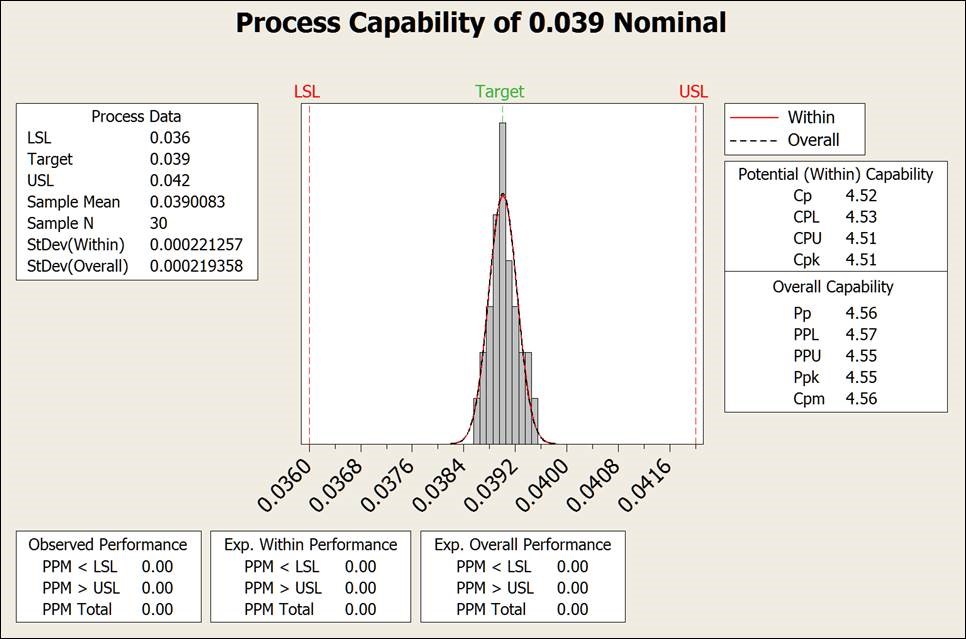Select PPM > USL under Exp. Overall Performance
Viewport: 966px width, 639px height.
(x=495, y=588)
